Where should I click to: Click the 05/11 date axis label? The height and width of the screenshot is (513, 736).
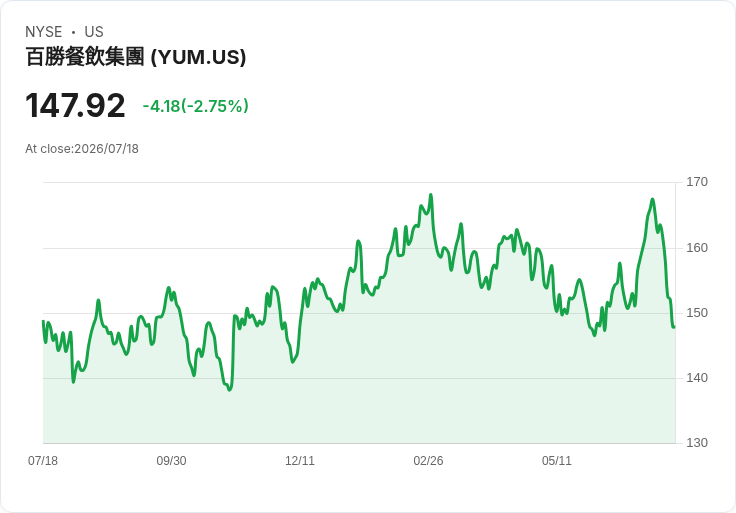557,461
